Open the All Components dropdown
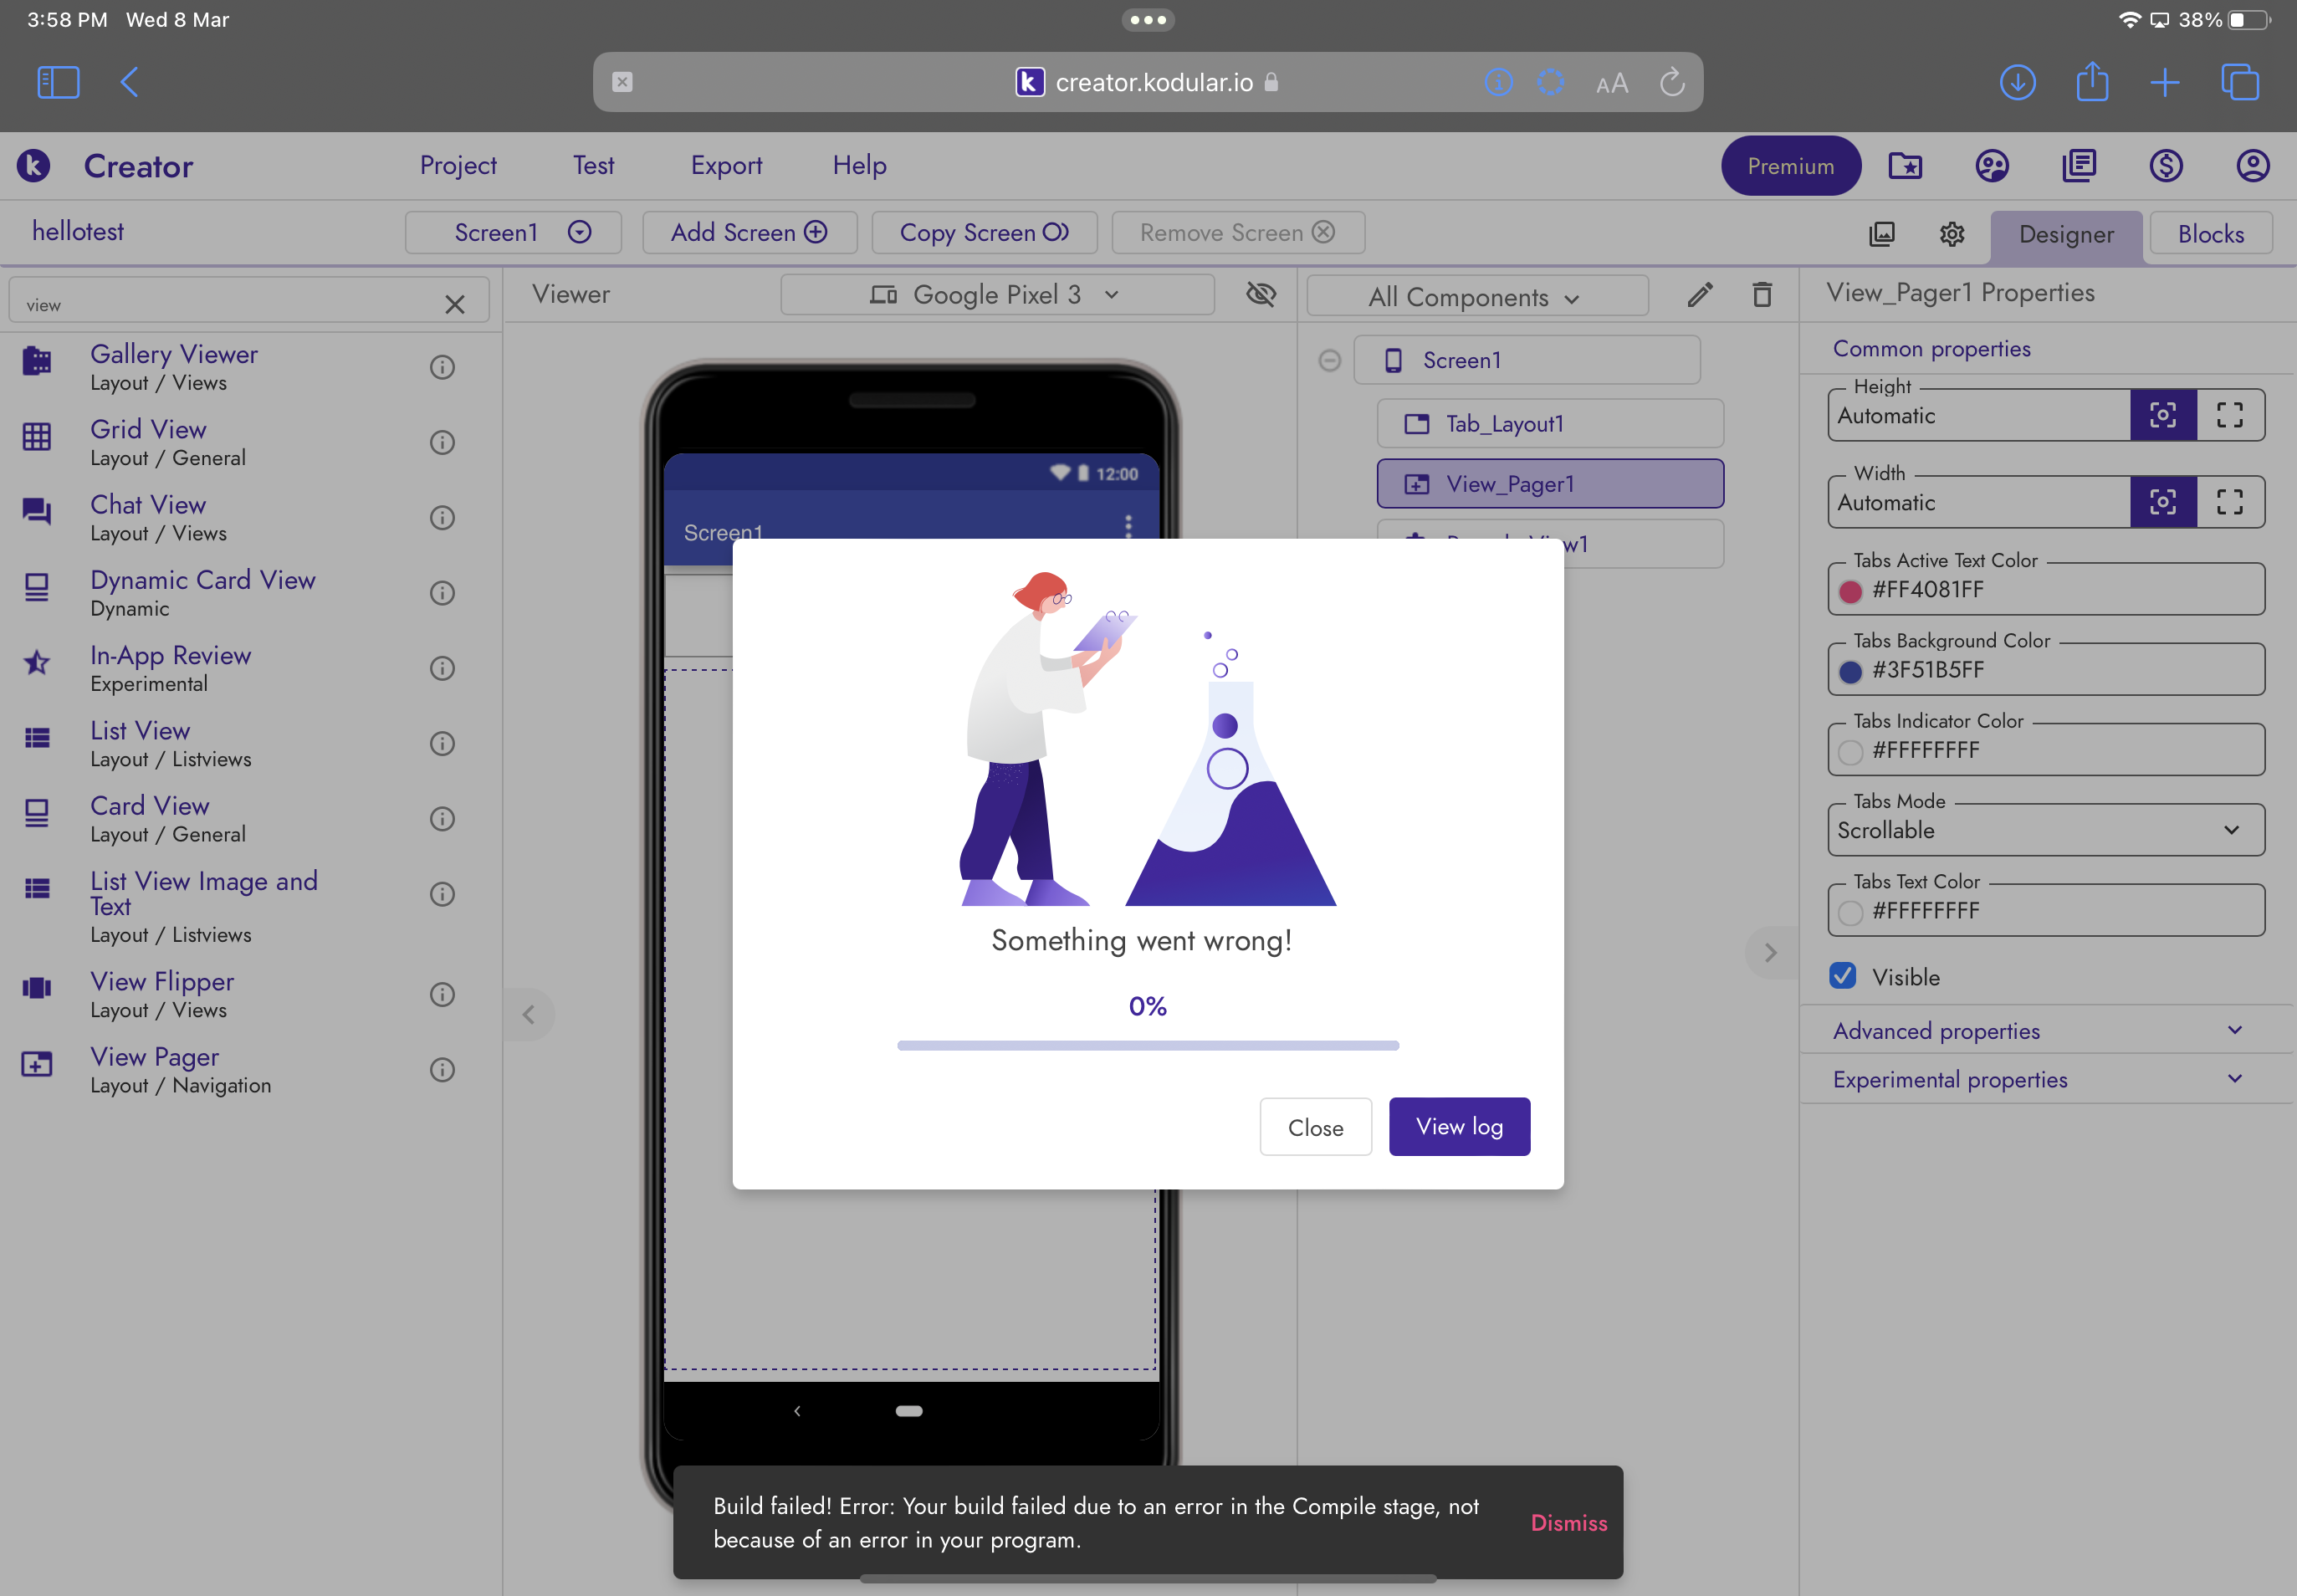This screenshot has width=2297, height=1596. [1477, 297]
